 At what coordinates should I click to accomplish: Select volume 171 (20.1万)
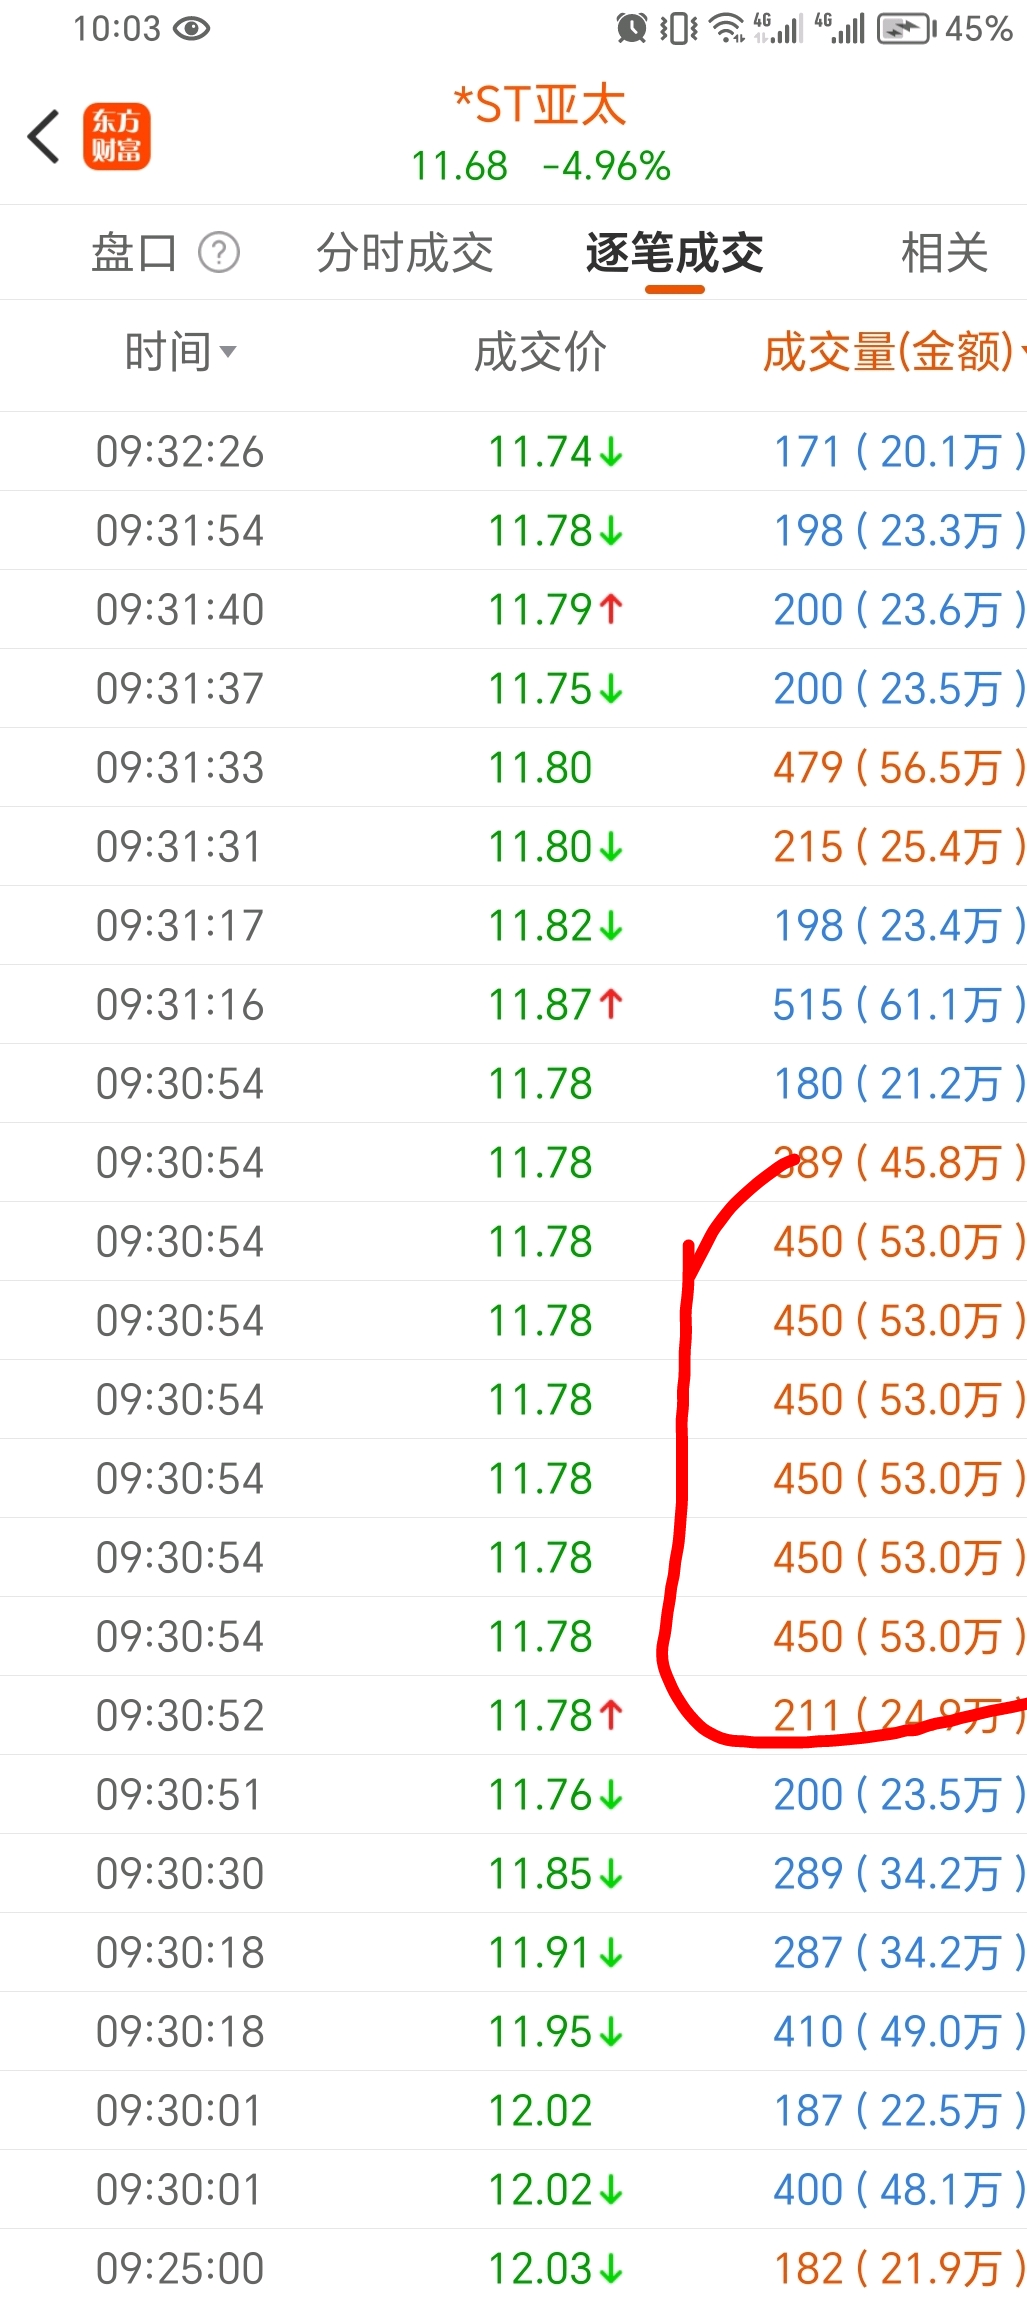898,452
